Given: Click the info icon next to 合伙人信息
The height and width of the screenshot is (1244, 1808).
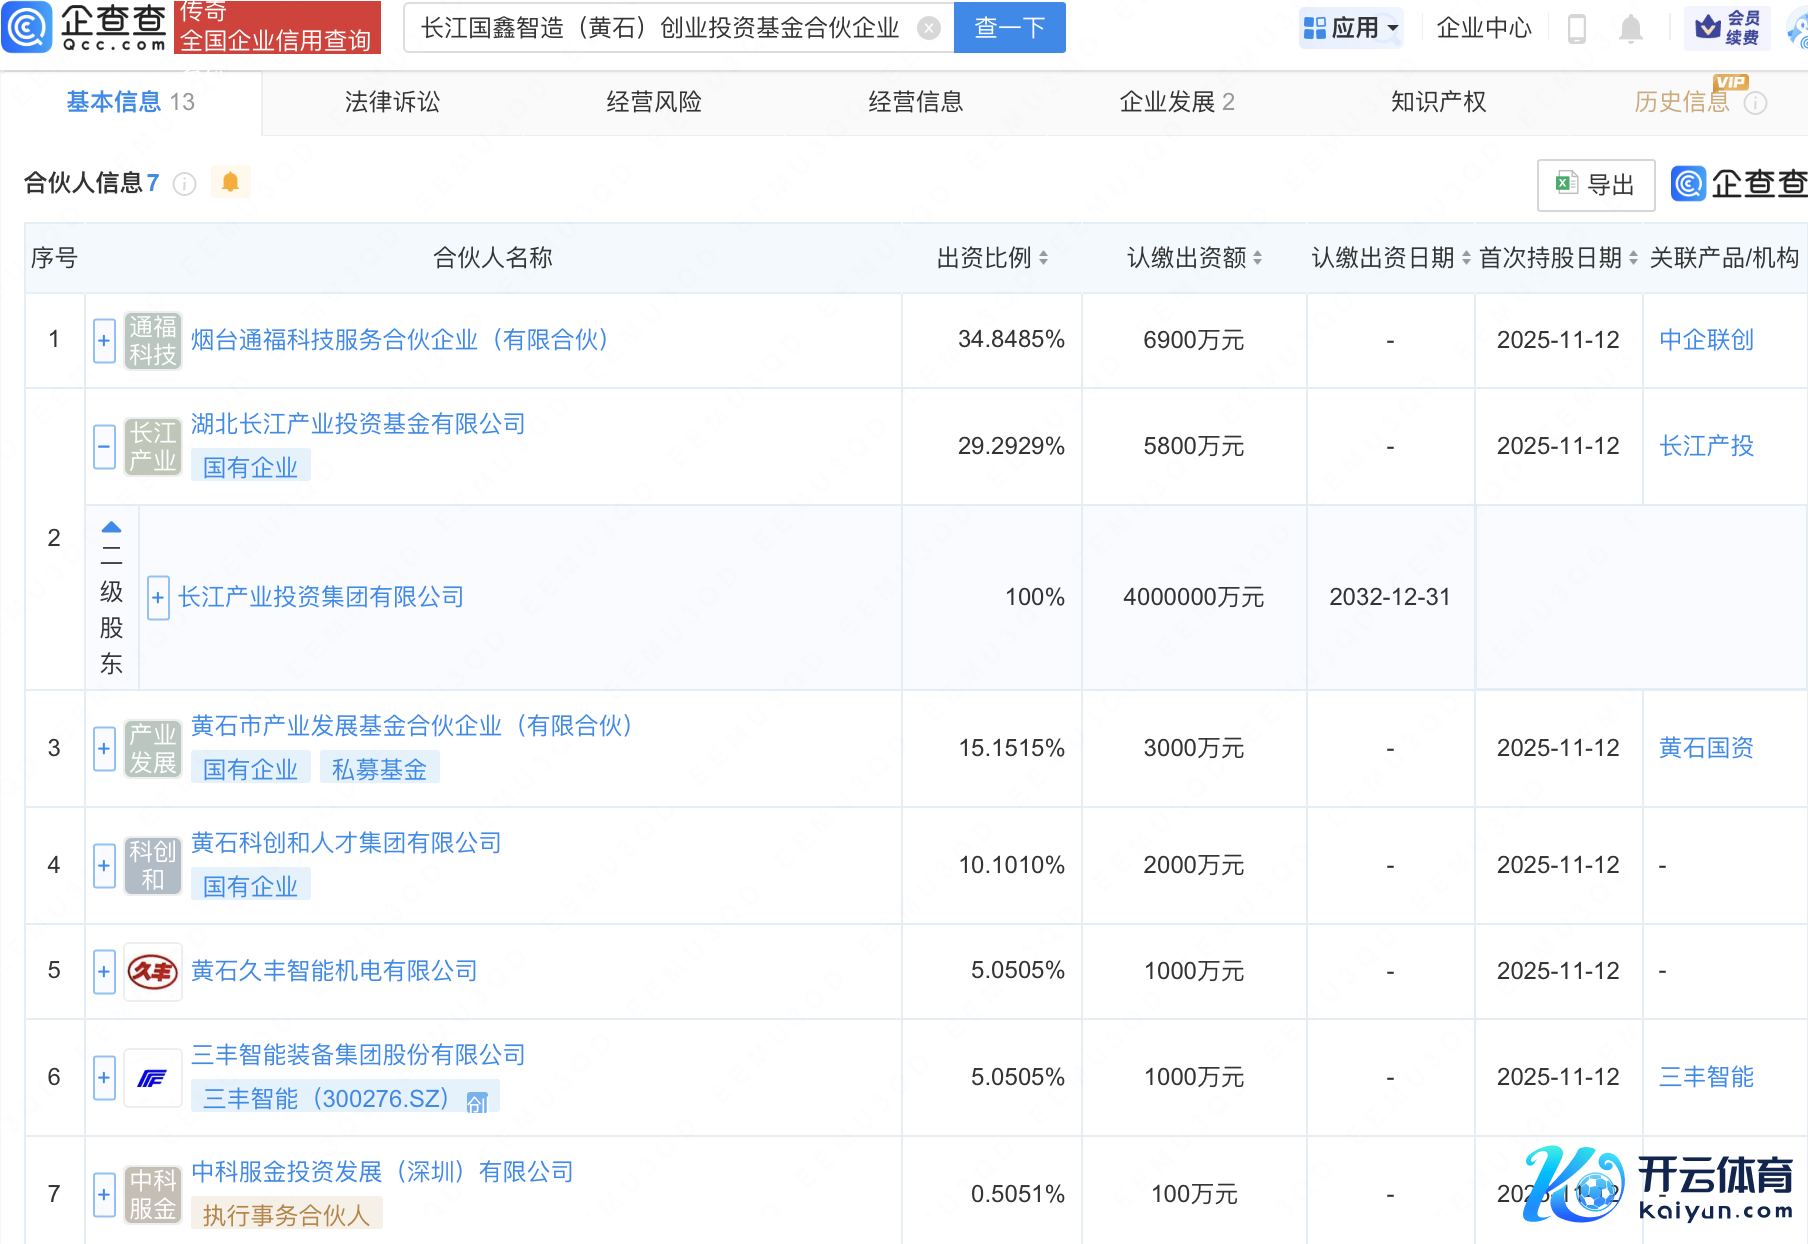Looking at the screenshot, I should click(x=185, y=184).
